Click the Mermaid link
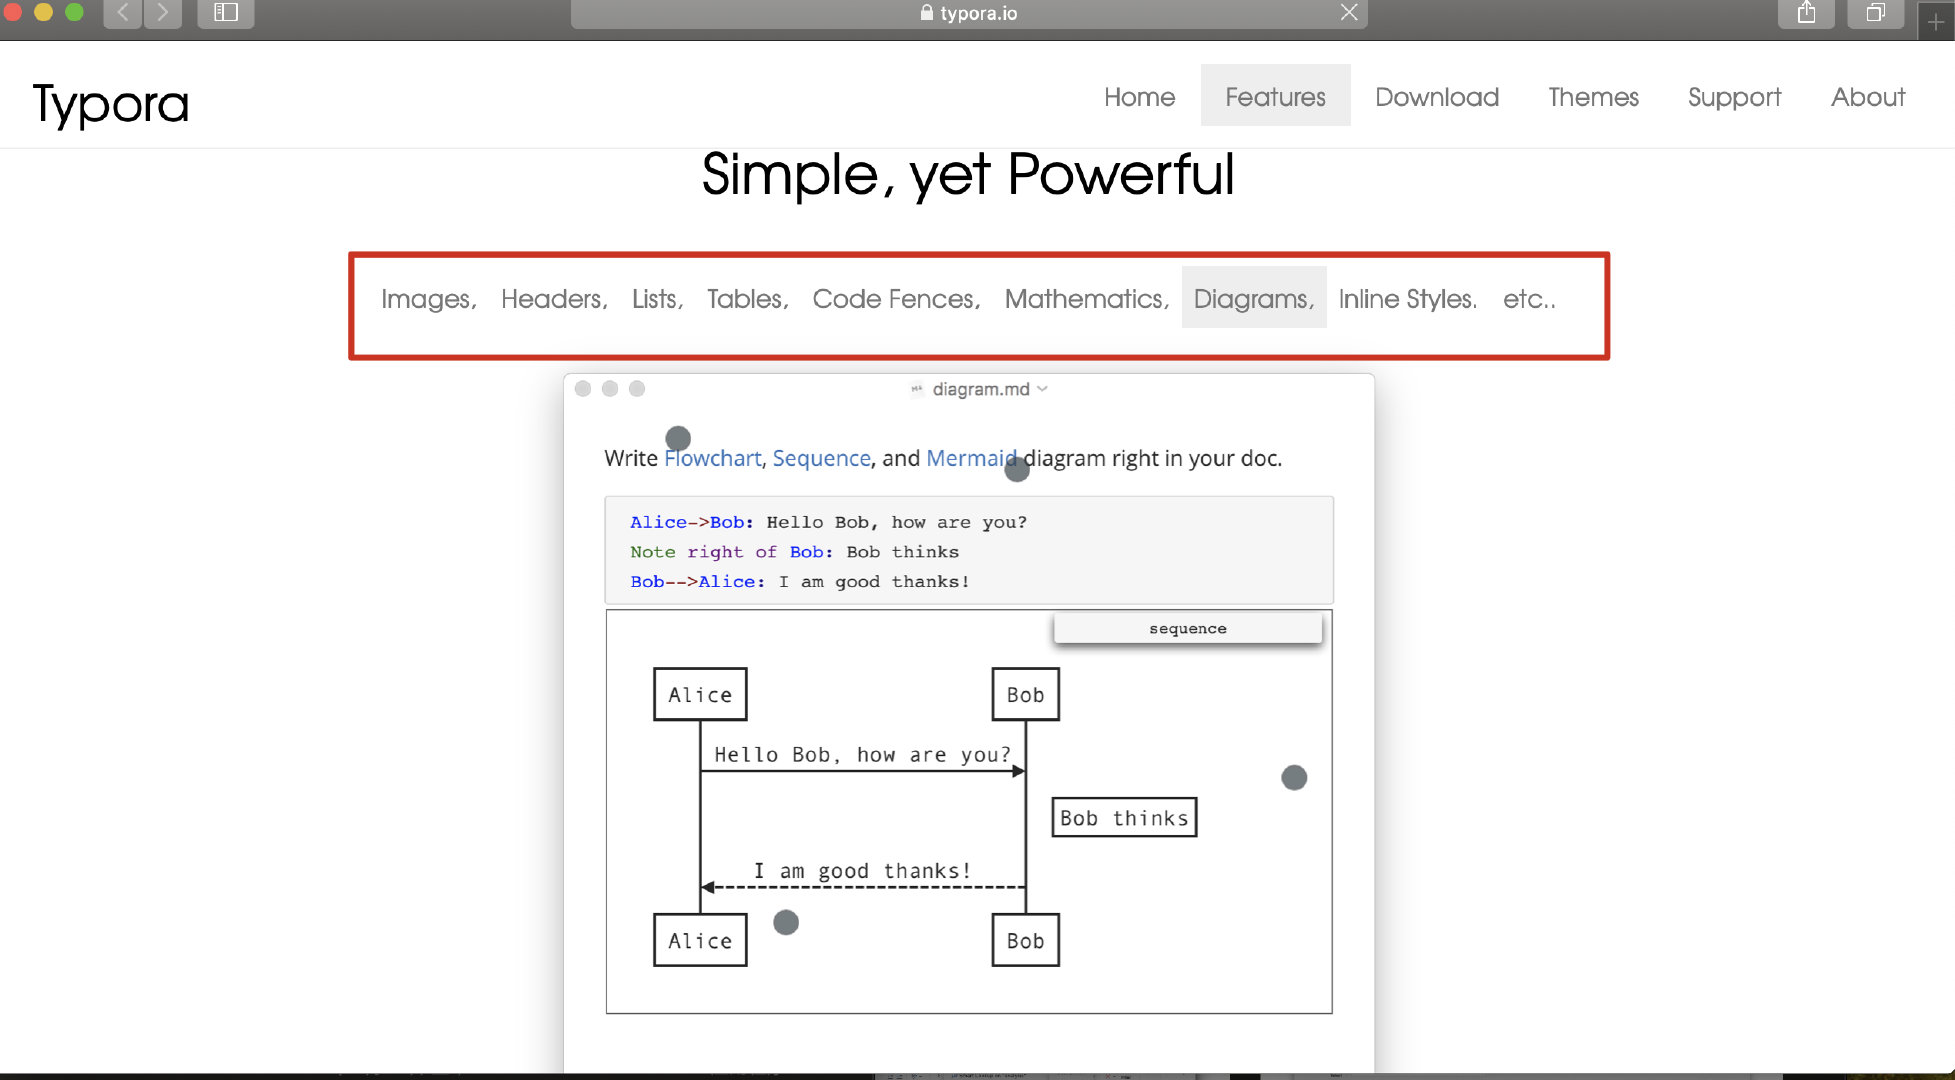Viewport: 1955px width, 1080px height. pyautogui.click(x=971, y=458)
